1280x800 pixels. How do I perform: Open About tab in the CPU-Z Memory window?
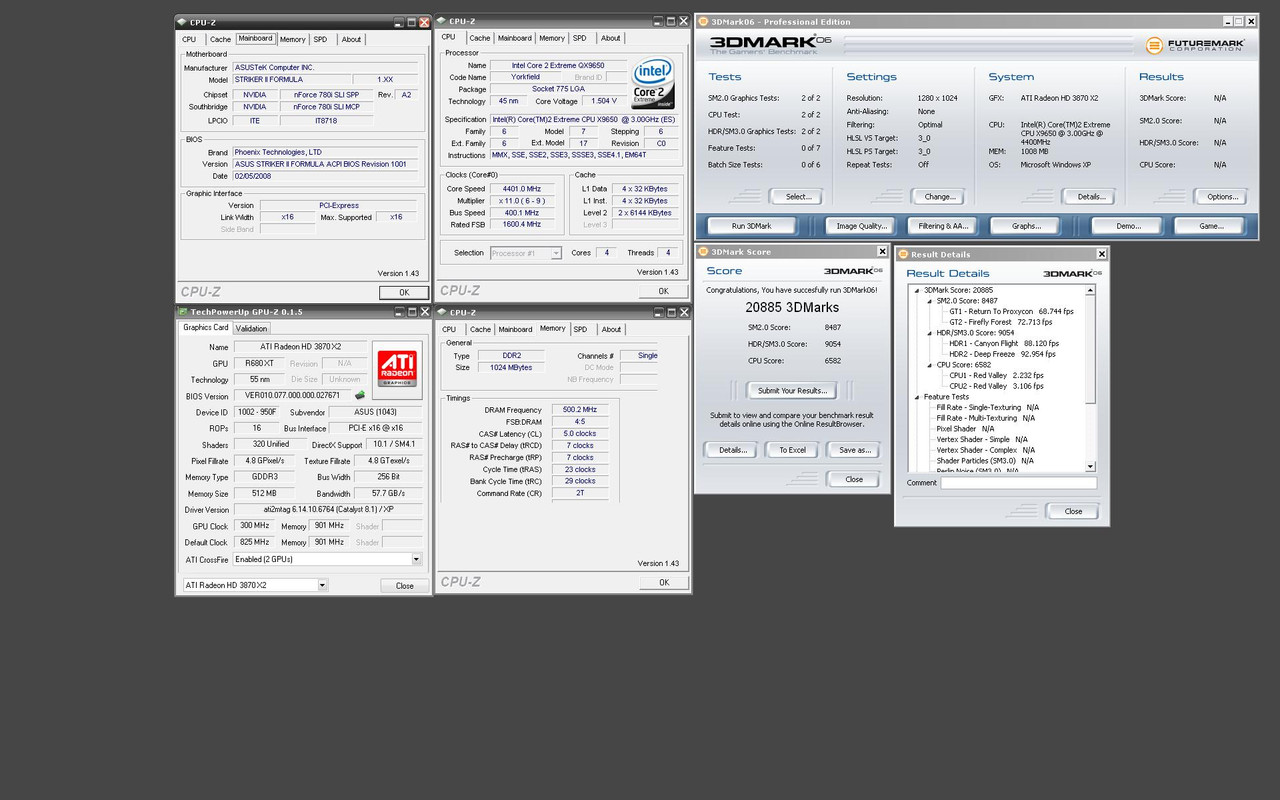[x=611, y=329]
